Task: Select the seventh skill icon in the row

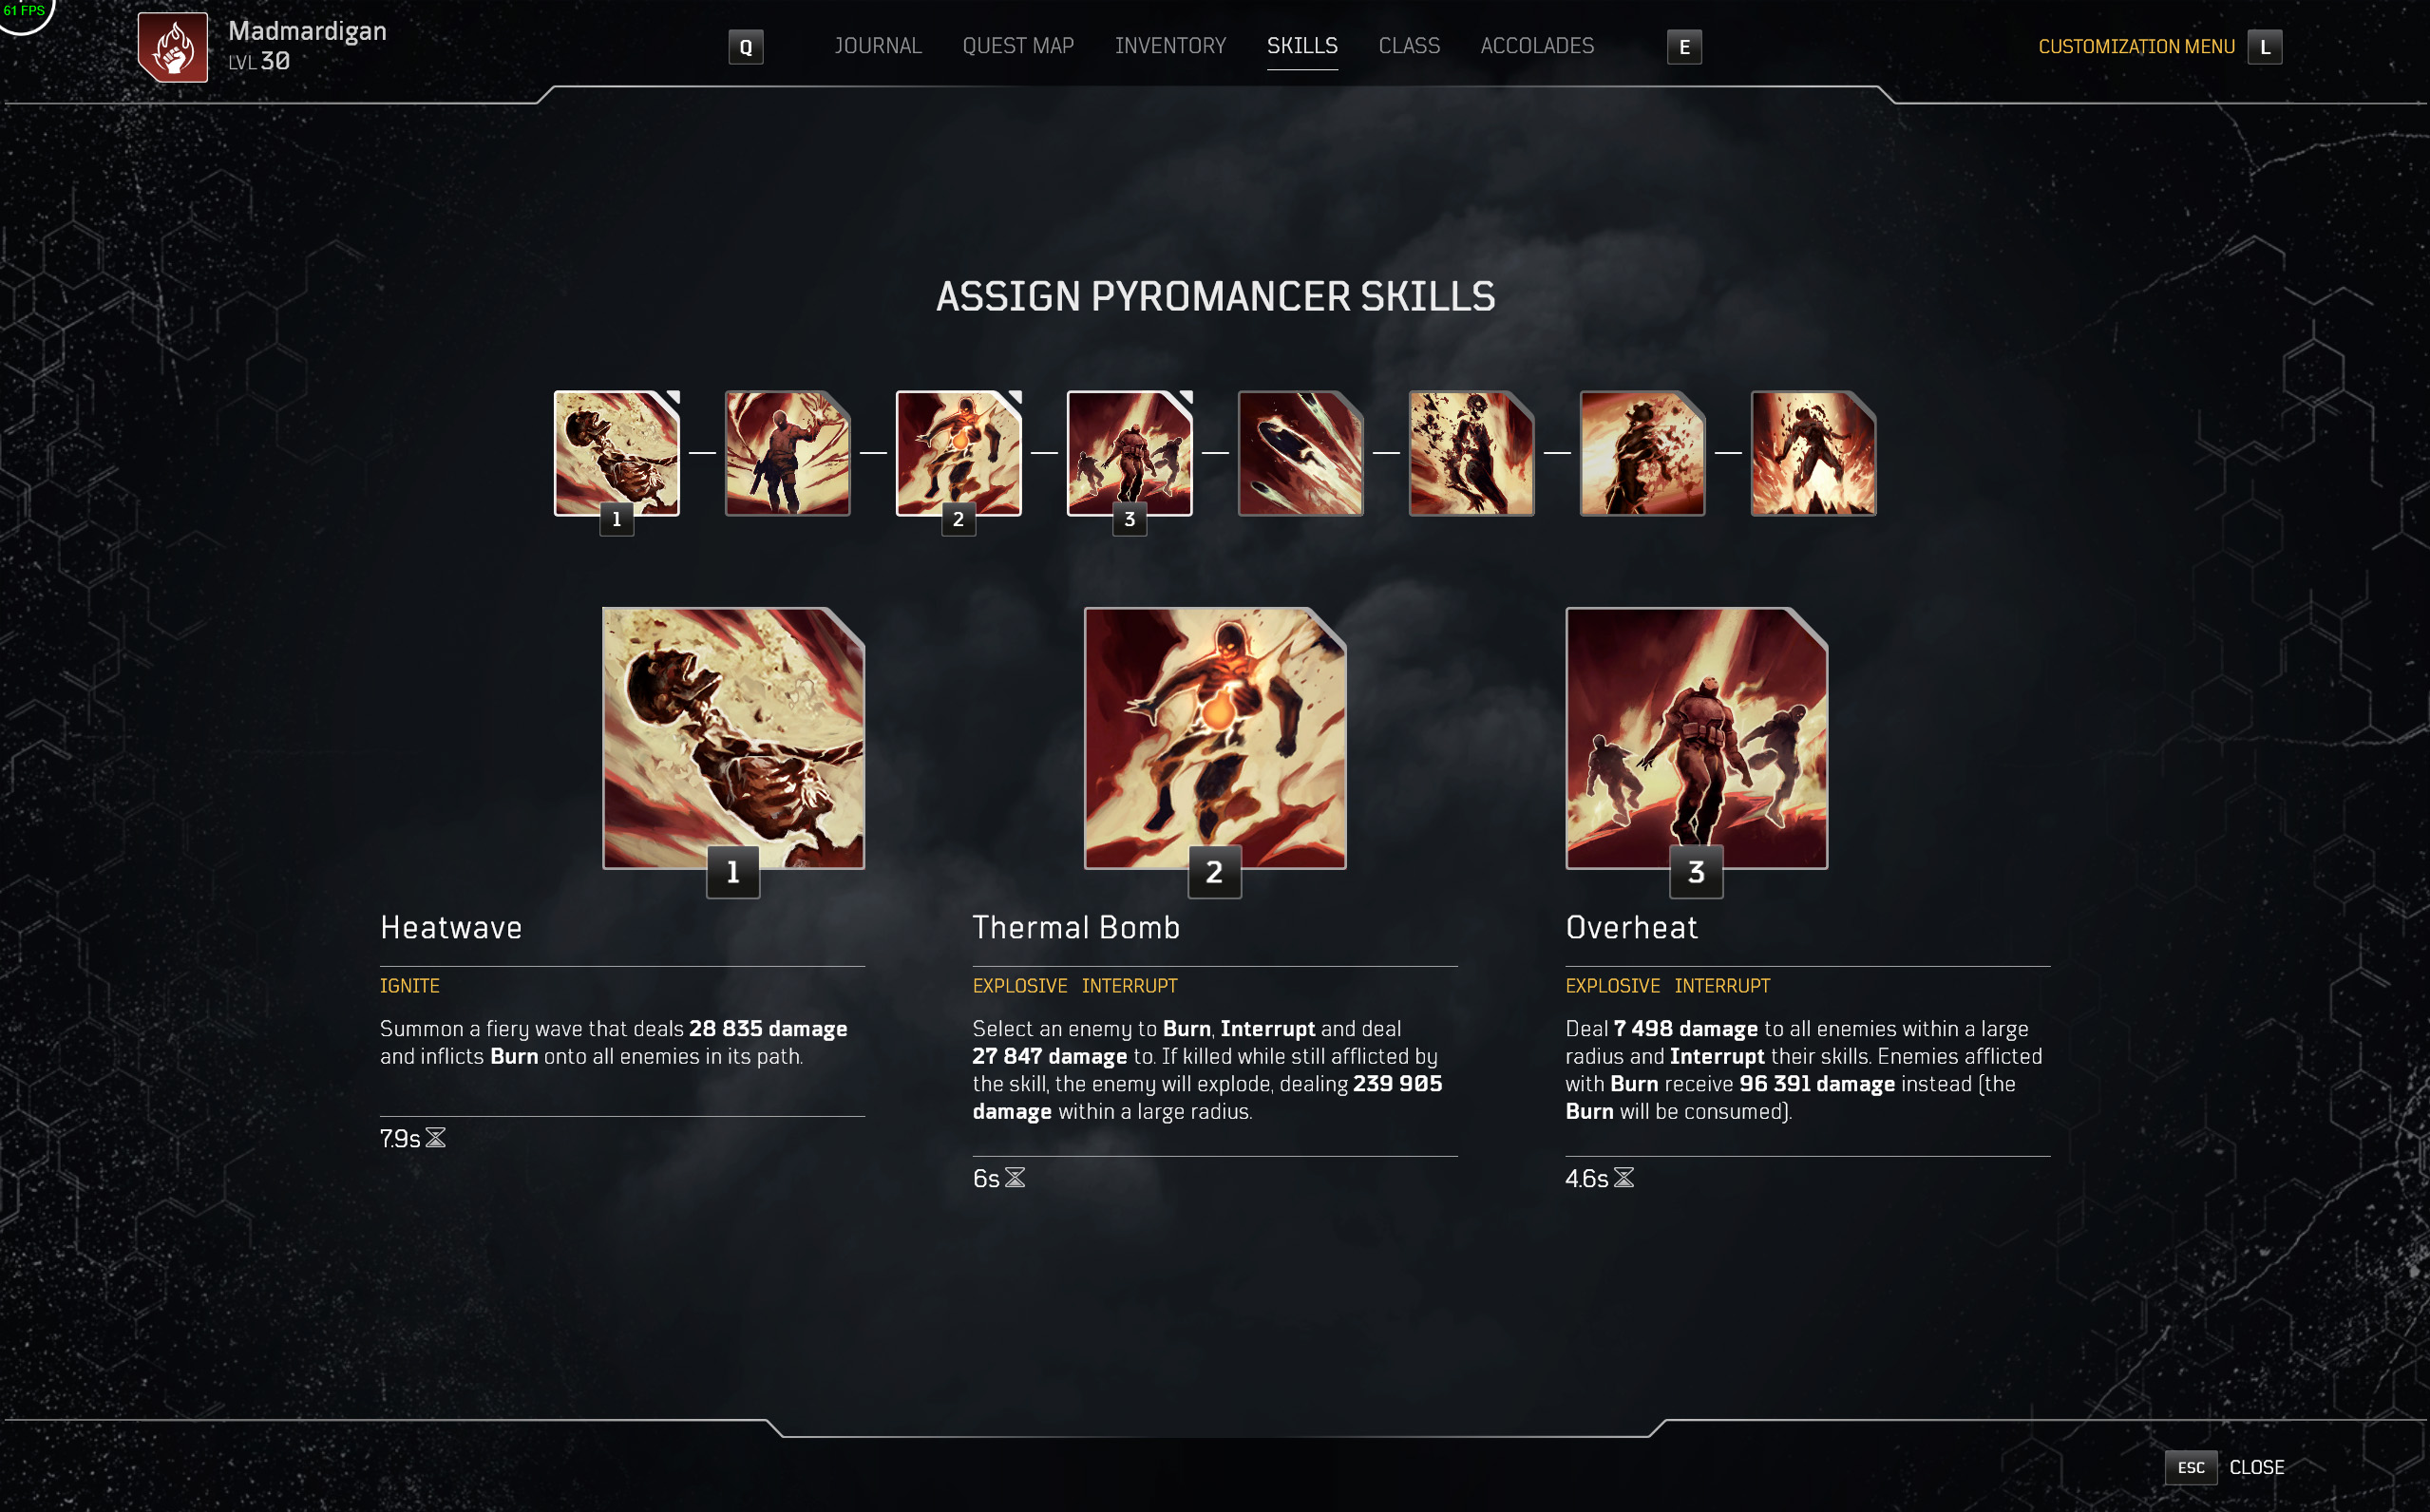Action: 1643,453
